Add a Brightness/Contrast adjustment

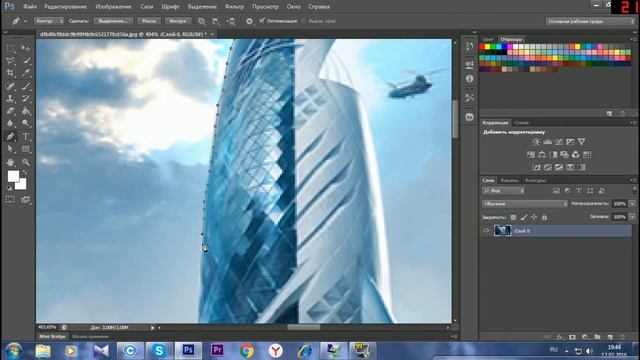(536, 142)
